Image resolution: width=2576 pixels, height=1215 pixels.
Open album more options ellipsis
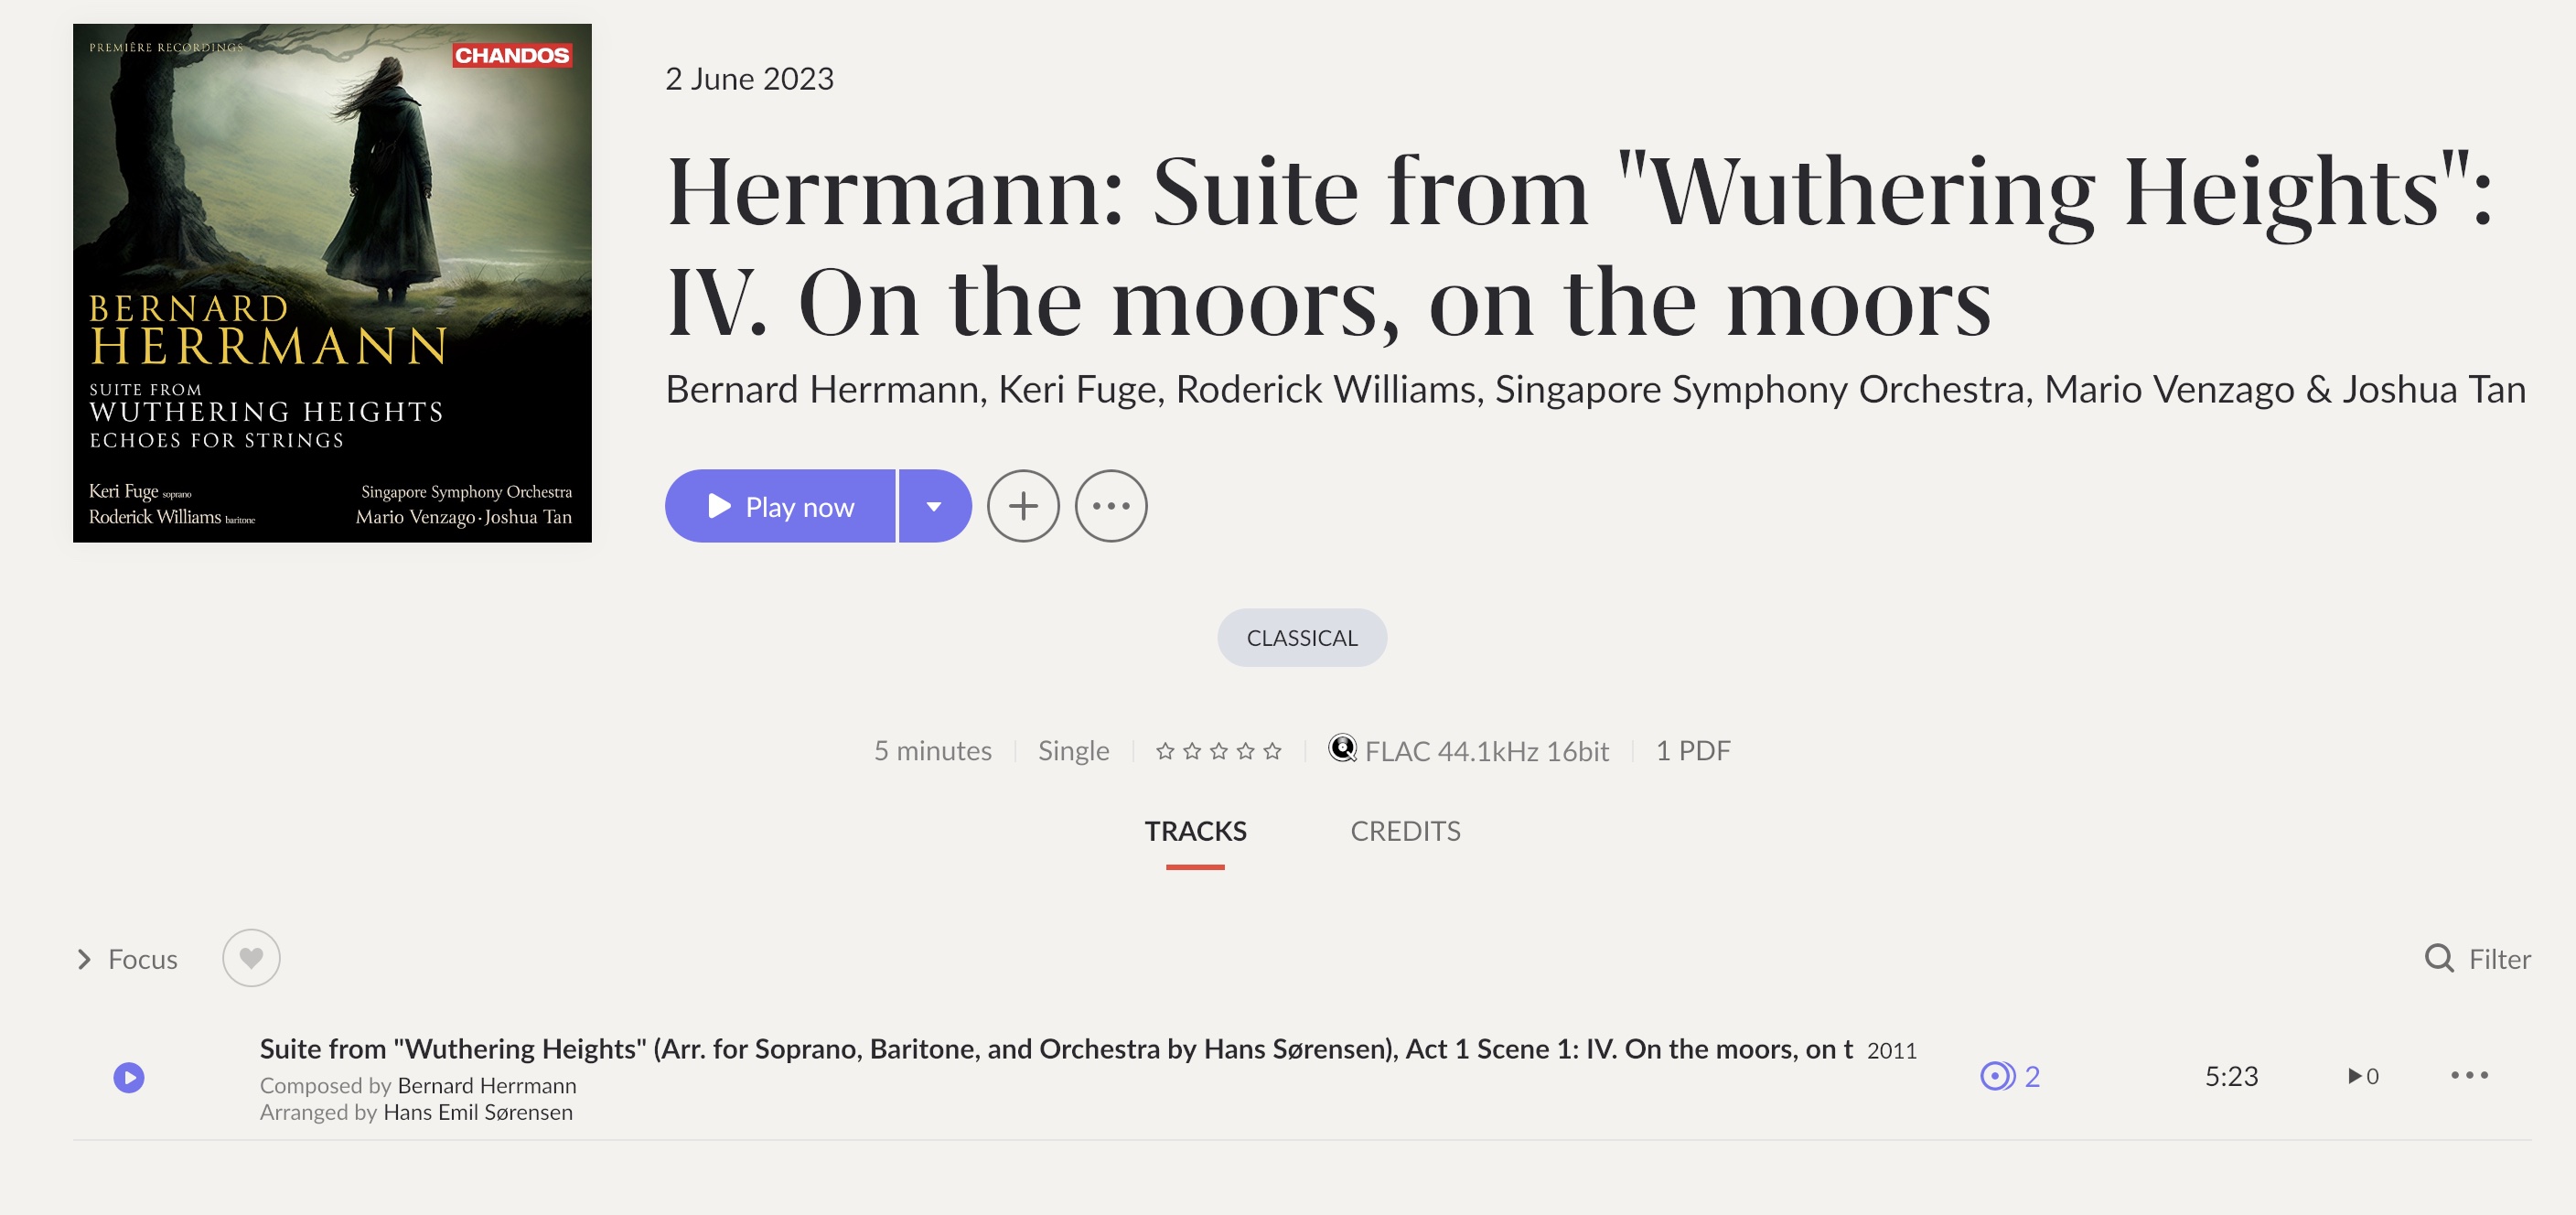pos(1111,506)
